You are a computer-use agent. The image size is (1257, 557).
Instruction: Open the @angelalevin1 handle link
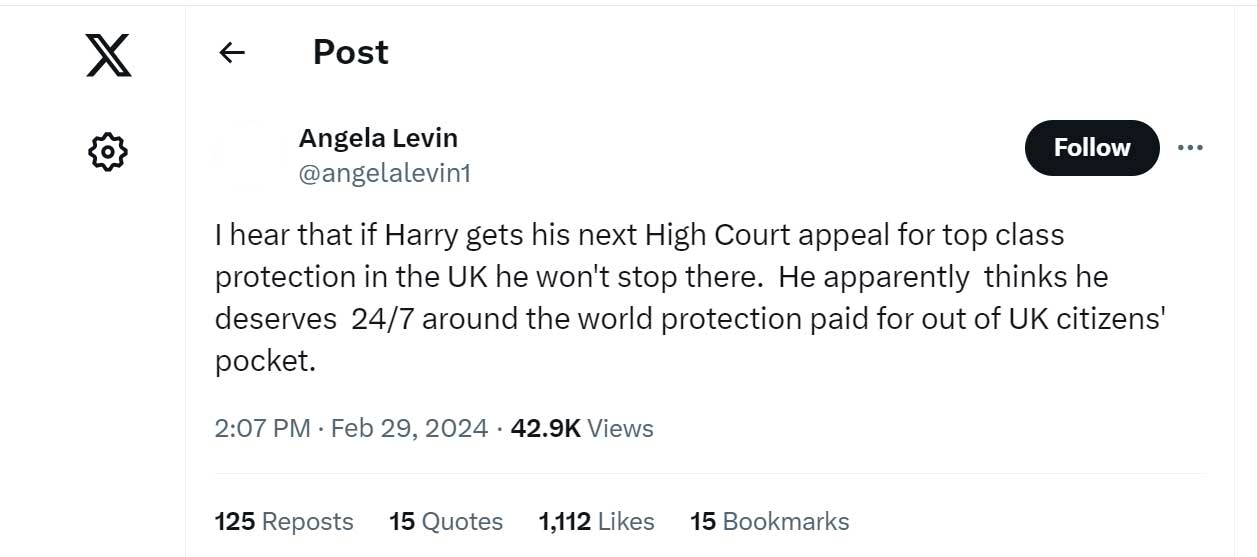click(x=385, y=173)
